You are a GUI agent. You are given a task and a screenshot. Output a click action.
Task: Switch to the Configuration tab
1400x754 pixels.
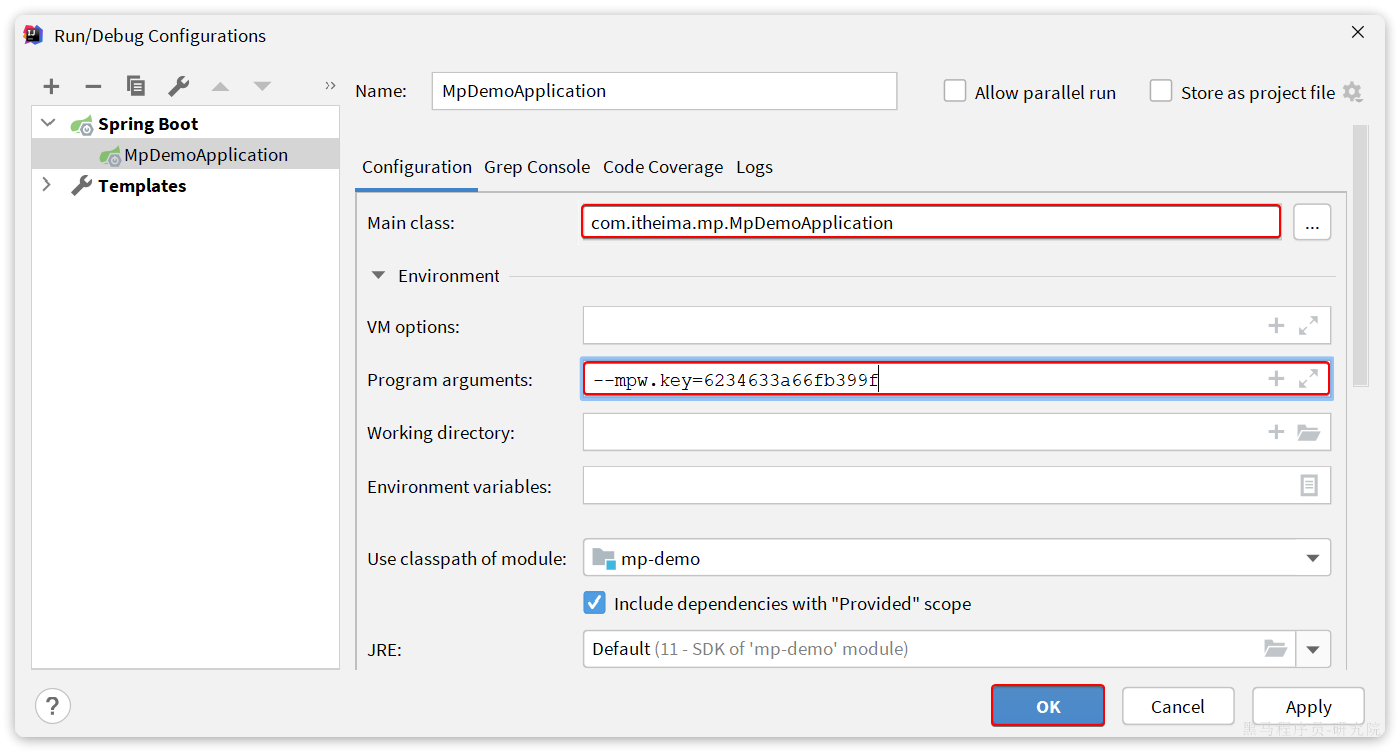(417, 167)
